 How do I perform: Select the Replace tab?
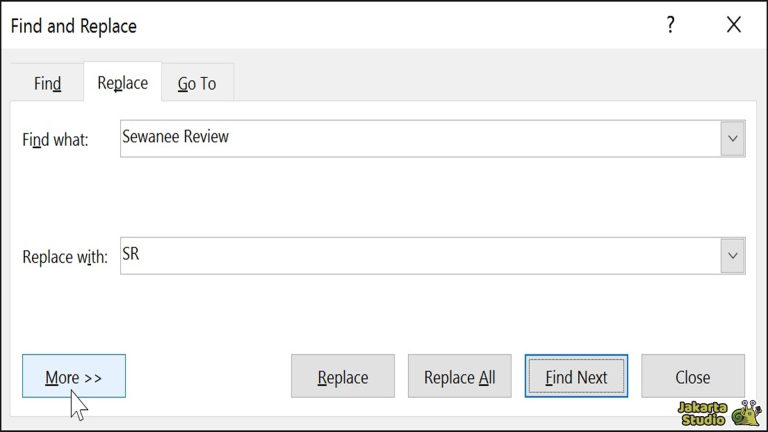tap(122, 83)
